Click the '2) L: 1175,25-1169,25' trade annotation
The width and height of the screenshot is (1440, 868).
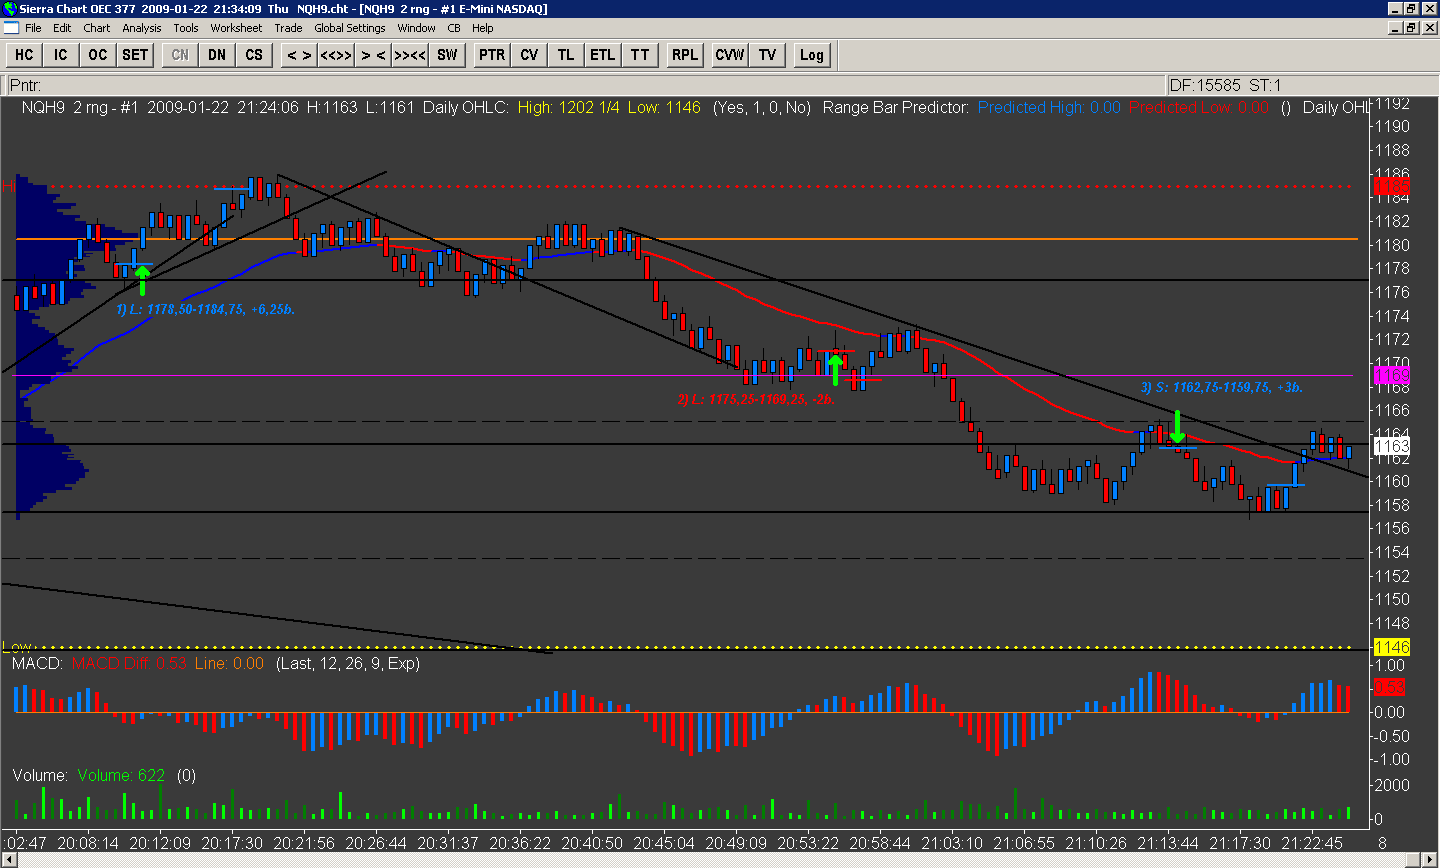pyautogui.click(x=756, y=399)
